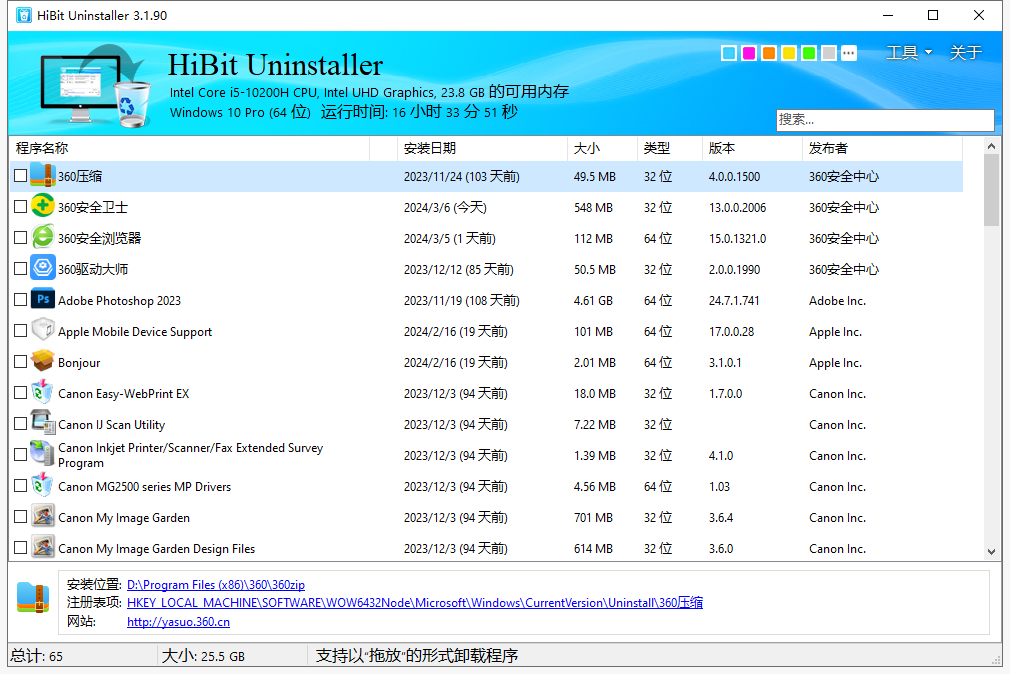Screen dimensions: 1010x674
Task: Click the vertical scrollbar thumb
Action: click(991, 190)
